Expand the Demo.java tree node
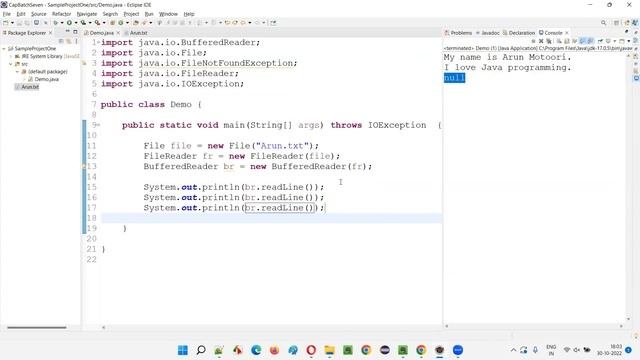This screenshot has width=640, height=360. click(24, 79)
